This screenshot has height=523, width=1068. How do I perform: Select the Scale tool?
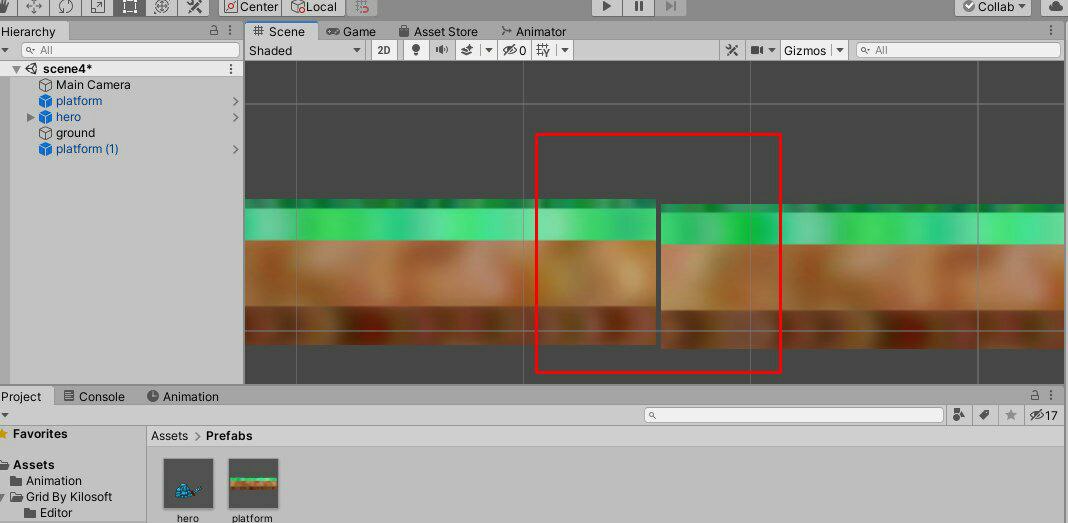pyautogui.click(x=97, y=7)
